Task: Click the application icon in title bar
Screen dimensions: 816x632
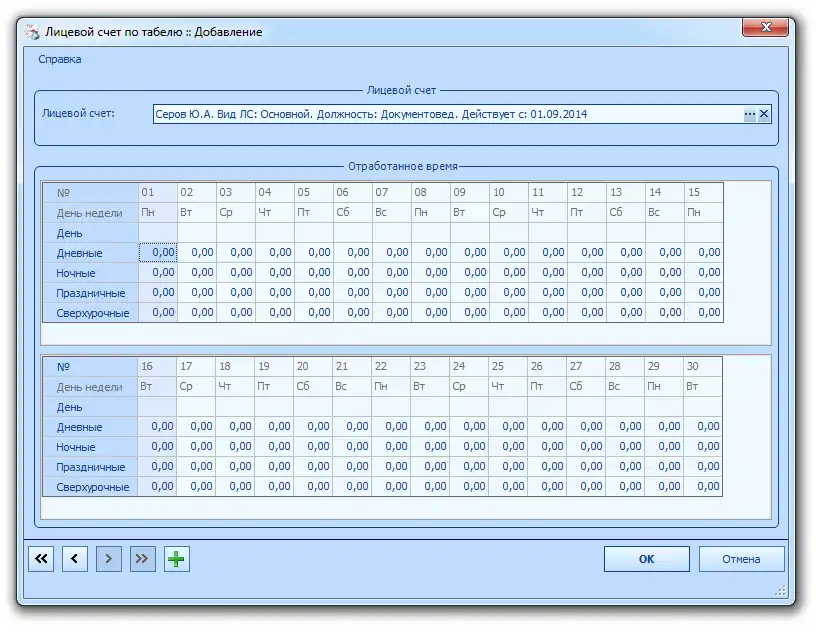Action: [x=33, y=32]
